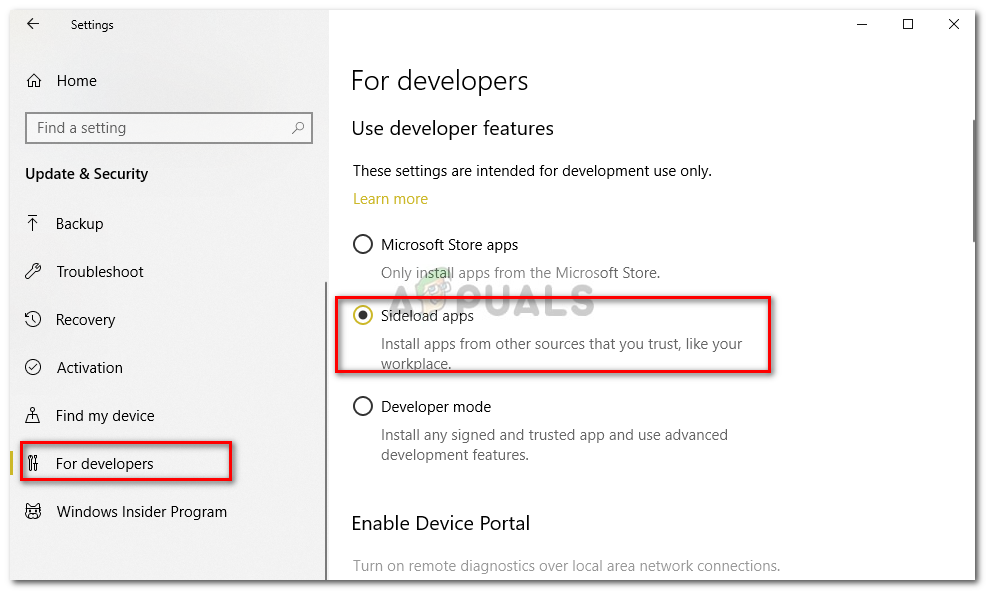
Task: Click the Find my device icon
Action: 33,416
